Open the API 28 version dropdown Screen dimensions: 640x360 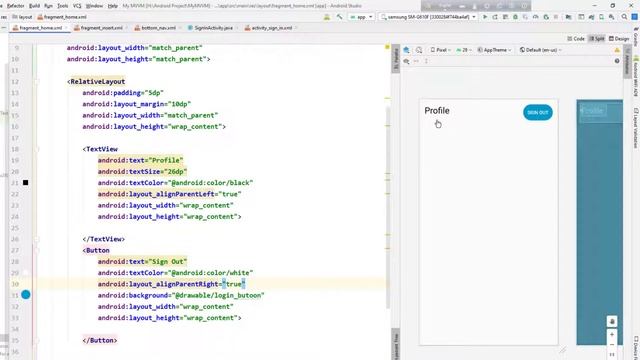click(464, 50)
